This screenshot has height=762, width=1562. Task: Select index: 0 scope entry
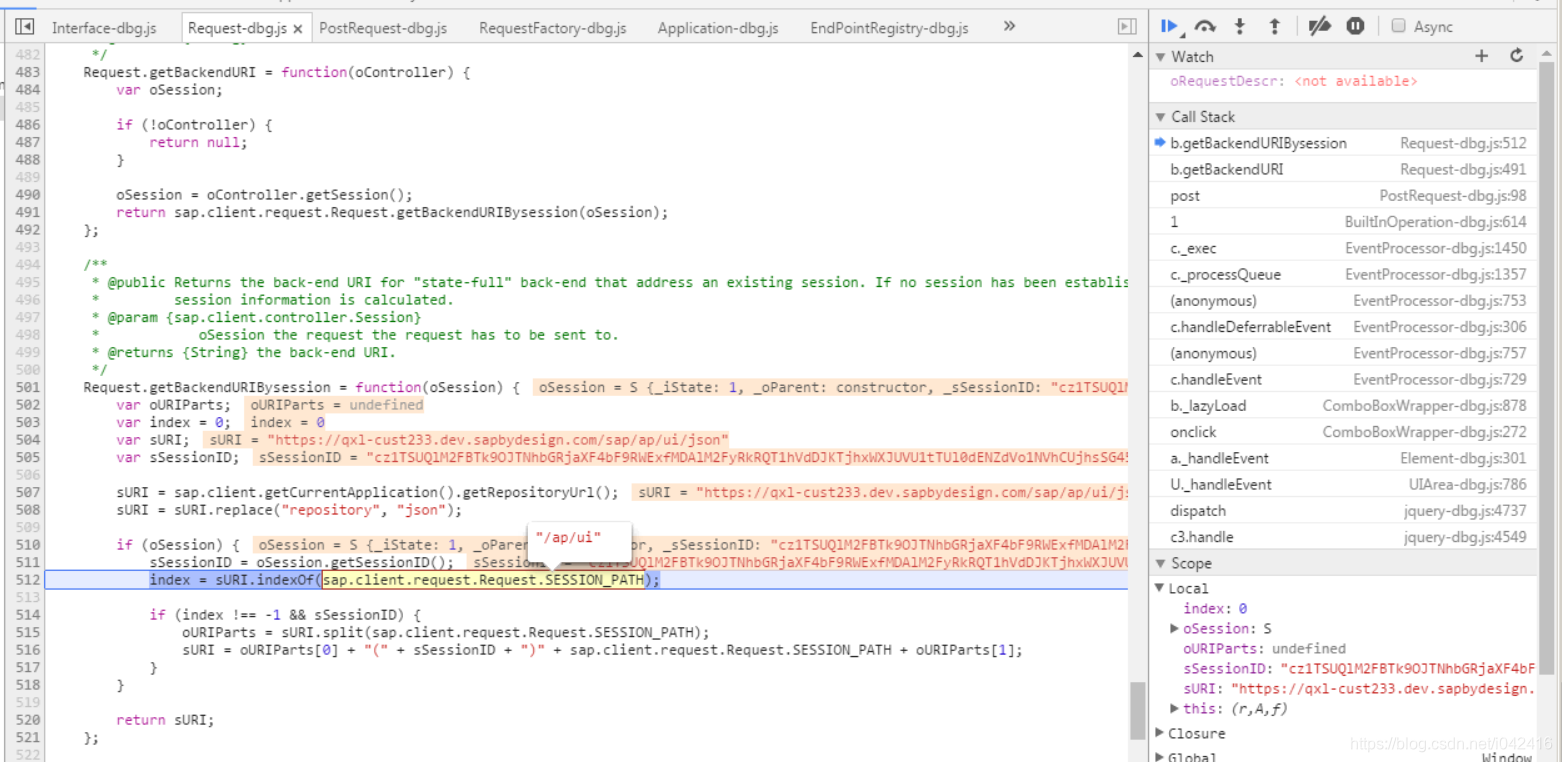[1215, 609]
